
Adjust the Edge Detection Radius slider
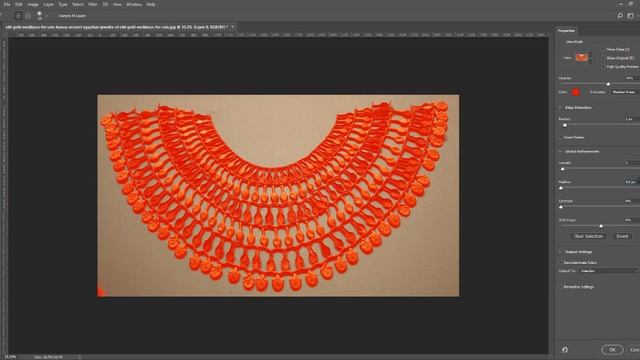click(565, 125)
